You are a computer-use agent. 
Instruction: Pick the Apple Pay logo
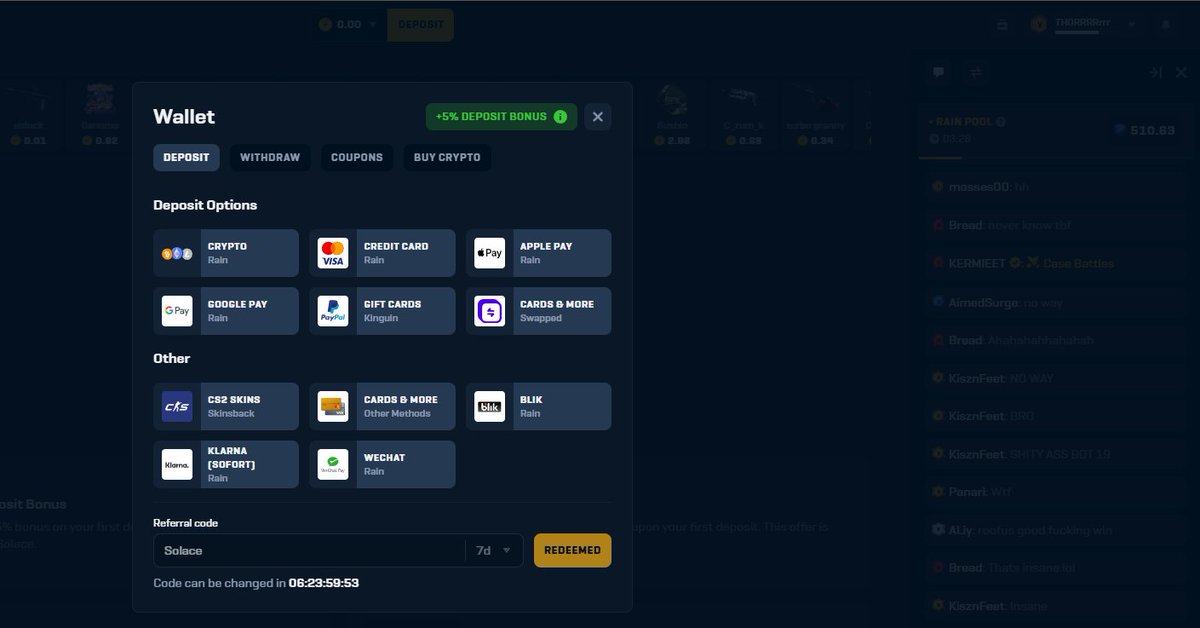[489, 253]
